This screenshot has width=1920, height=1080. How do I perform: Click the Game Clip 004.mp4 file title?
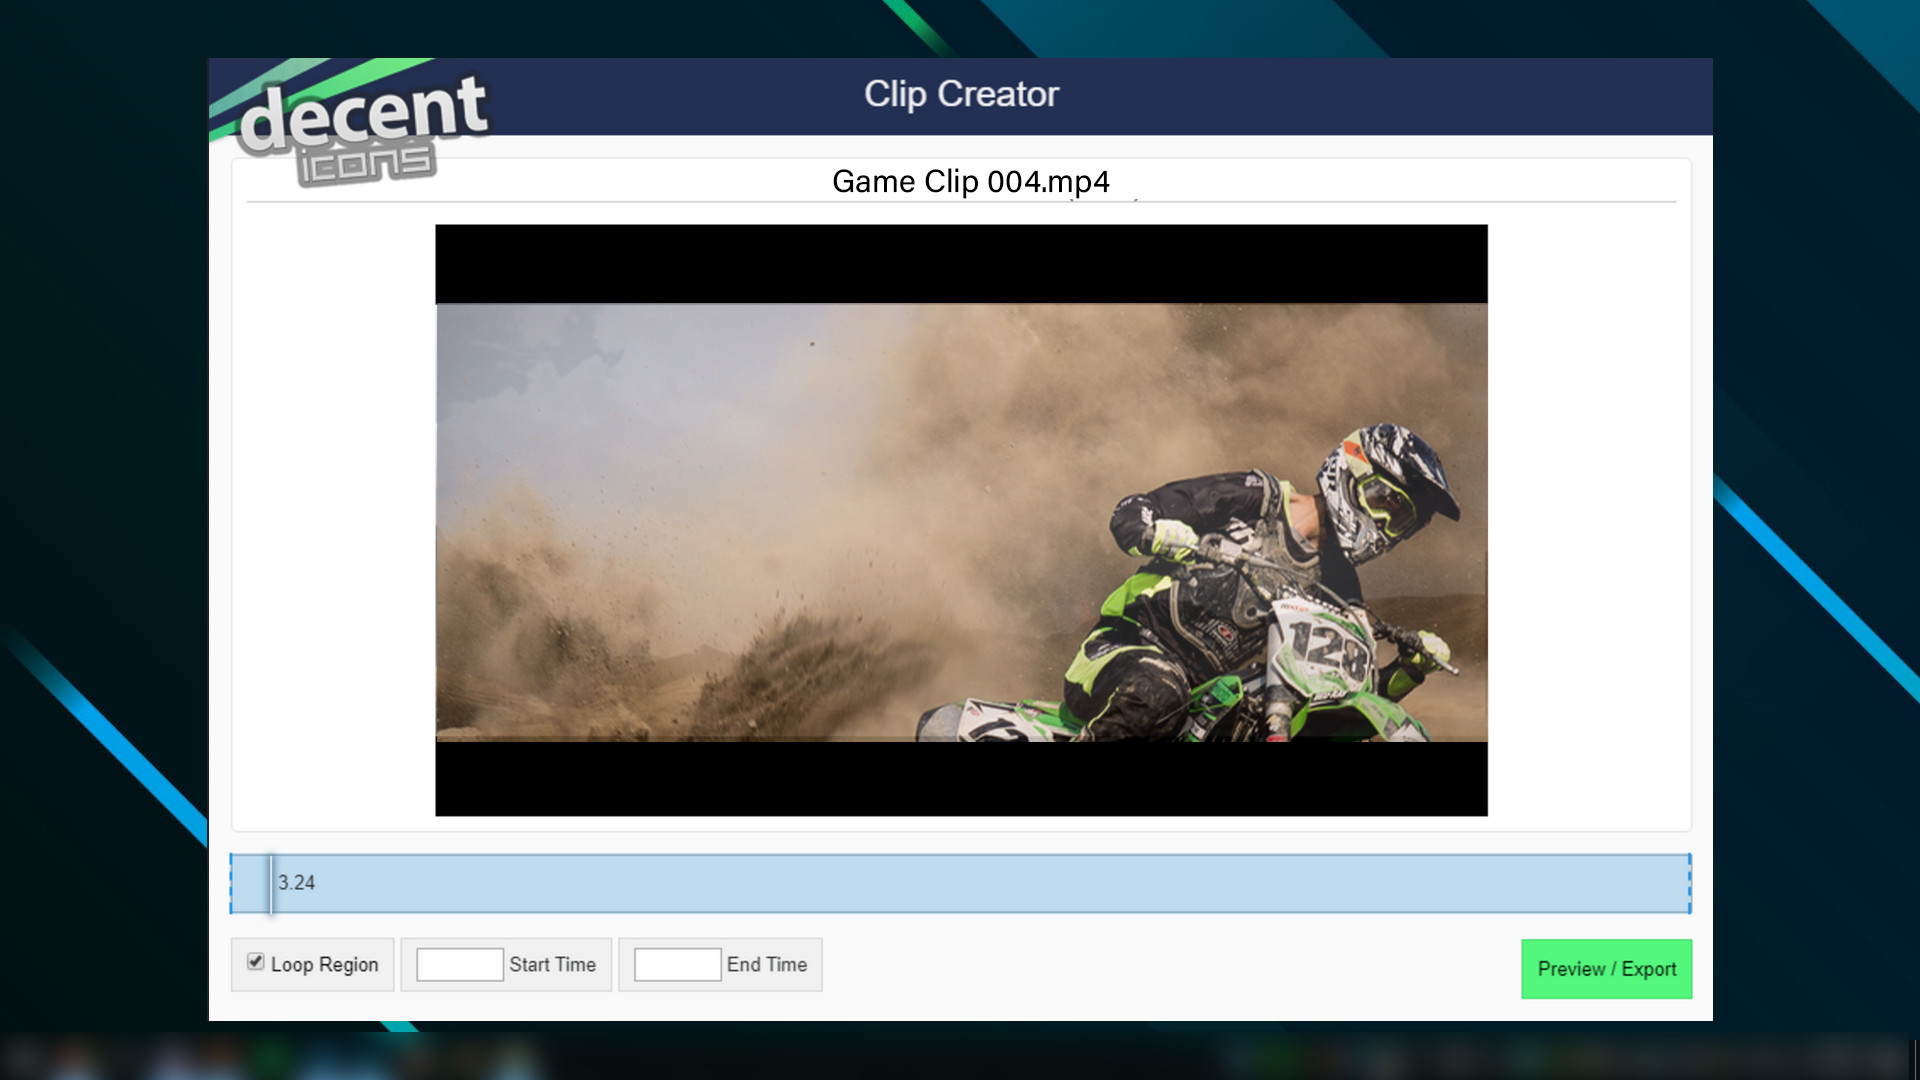pos(970,182)
